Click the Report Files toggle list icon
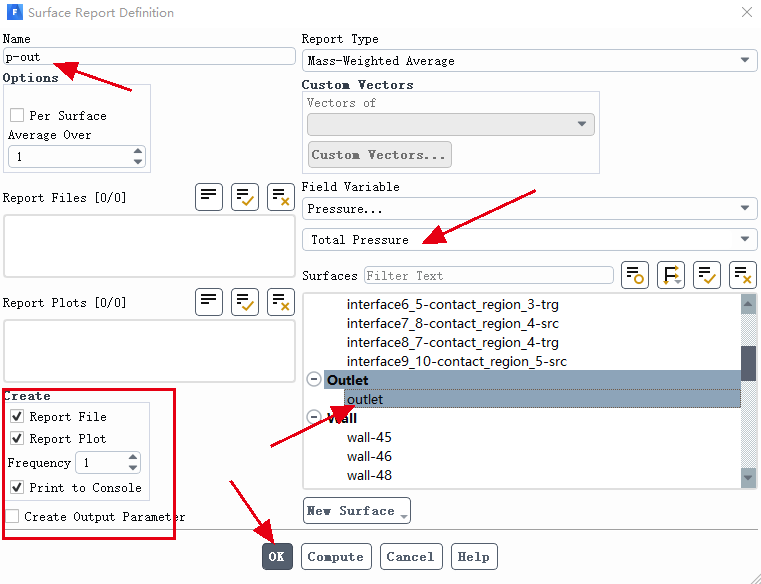Viewport: 761px width, 584px height. 209,197
